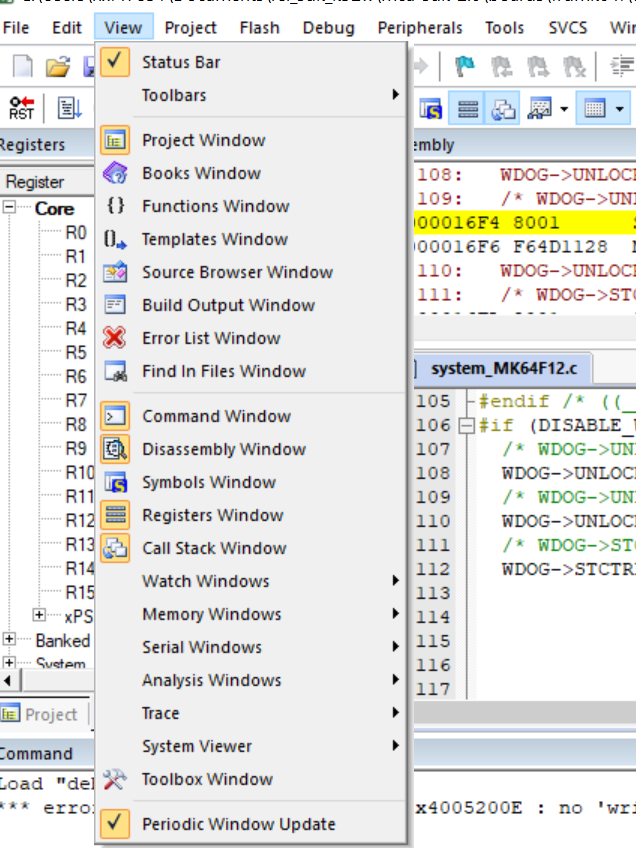Collapse the Core register tree node
Image resolution: width=636 pixels, height=848 pixels.
(x=10, y=208)
